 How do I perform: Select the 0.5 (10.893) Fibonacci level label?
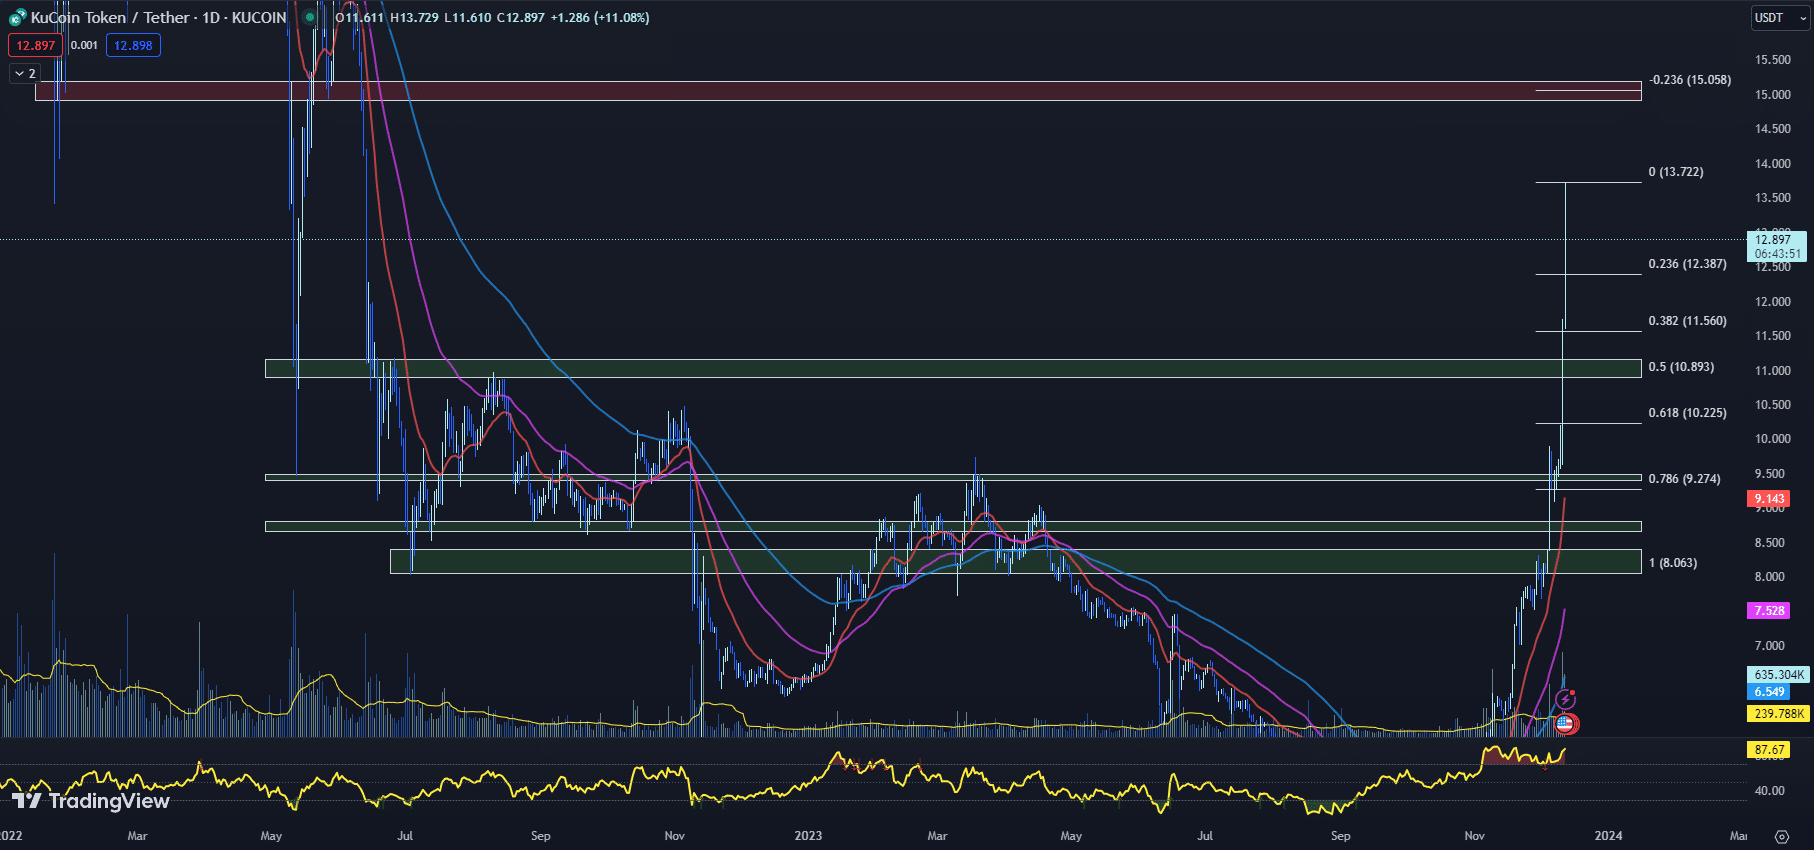(1681, 367)
